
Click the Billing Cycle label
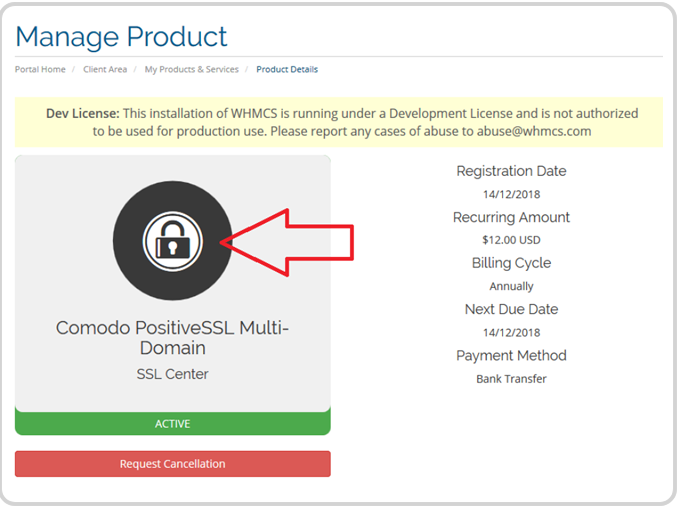511,263
